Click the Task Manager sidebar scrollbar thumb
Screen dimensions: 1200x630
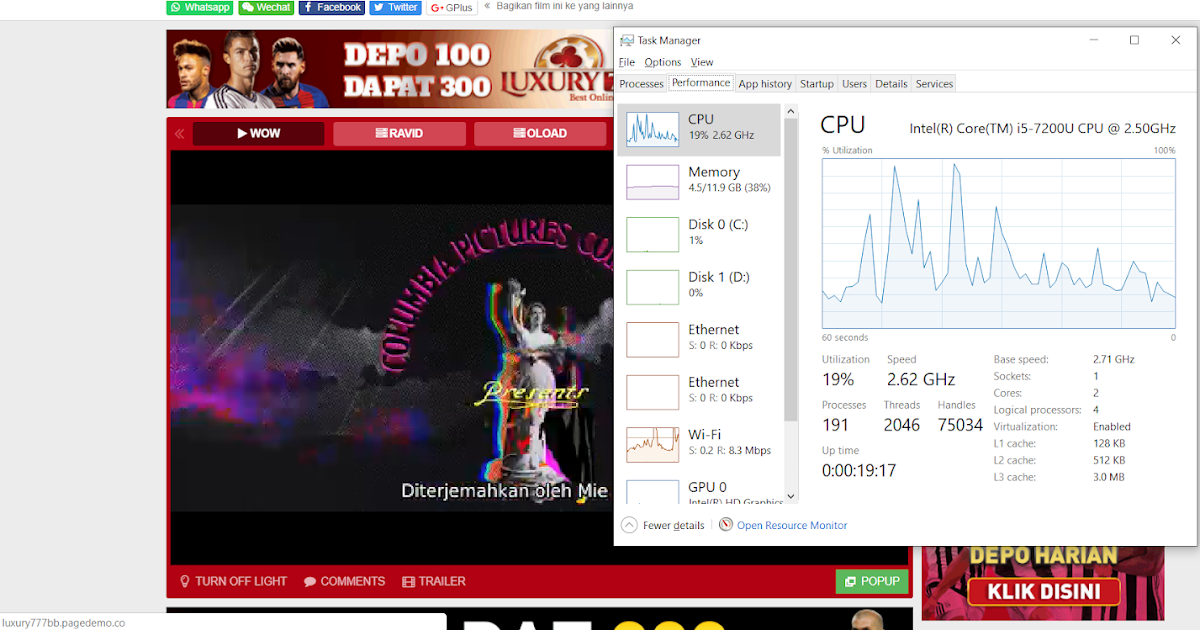(x=791, y=270)
